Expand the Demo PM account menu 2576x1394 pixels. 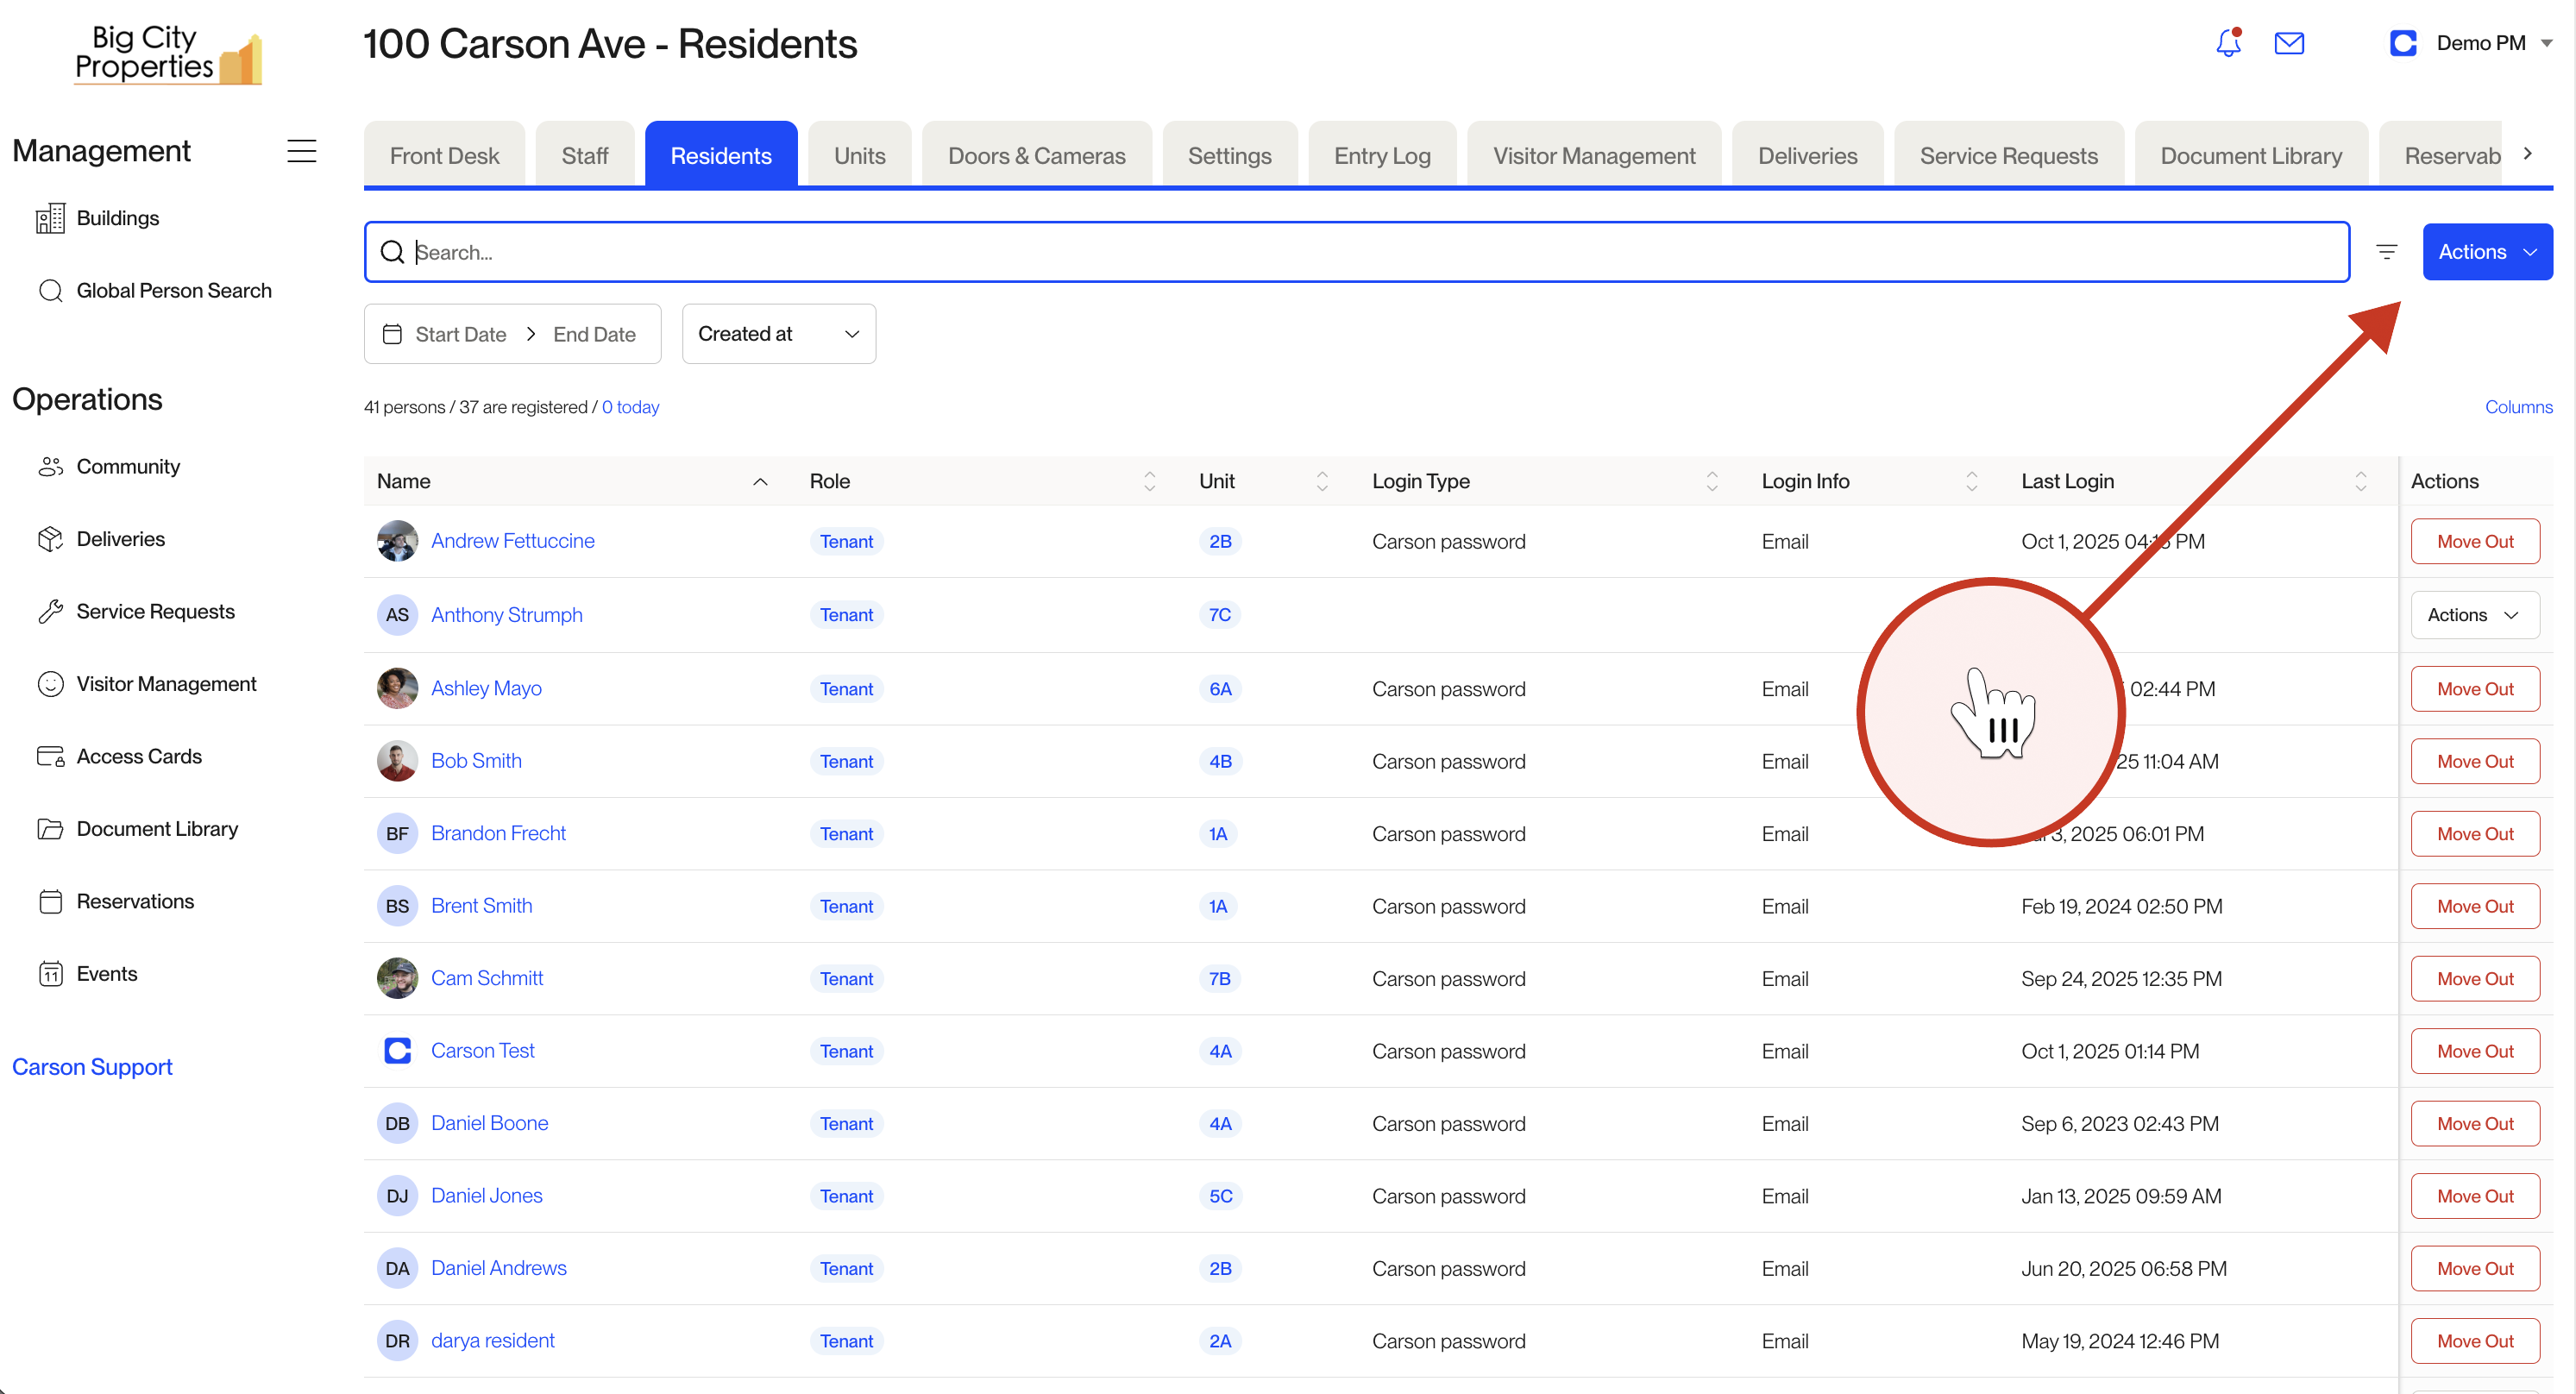tap(2547, 43)
